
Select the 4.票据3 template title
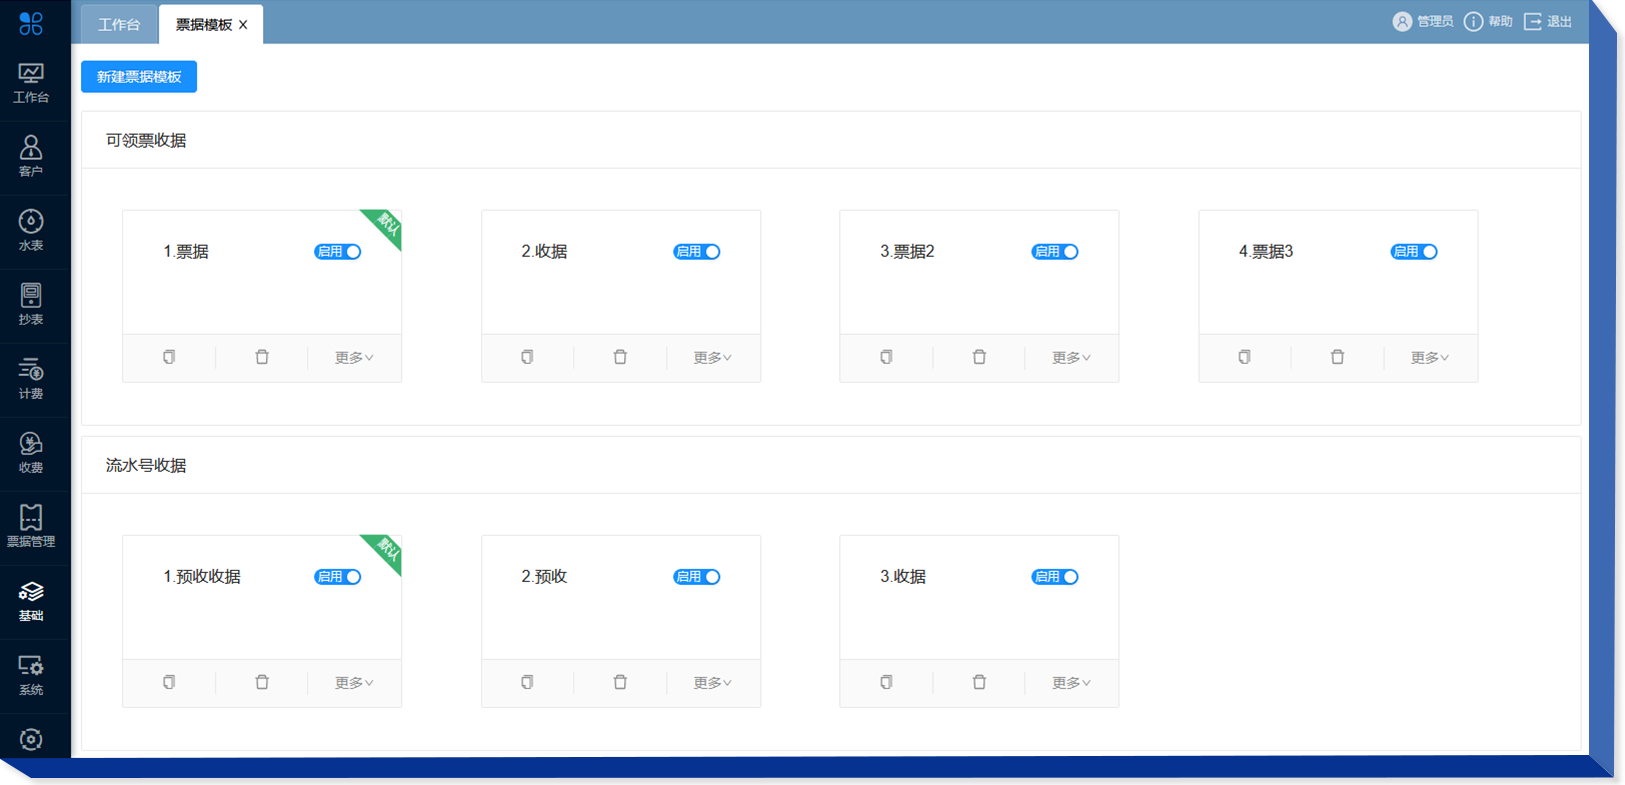[x=1266, y=252]
